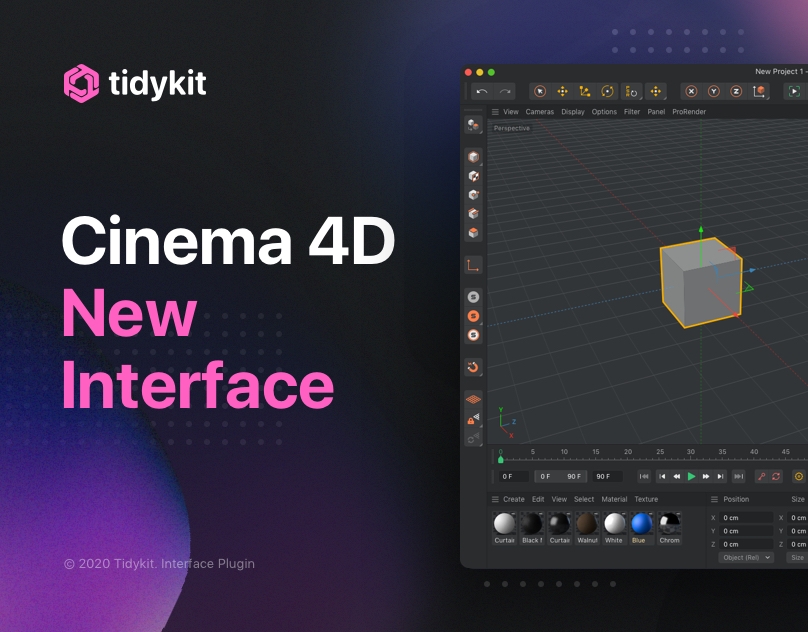Open the Create menu in material manager
The height and width of the screenshot is (632, 808).
(513, 500)
